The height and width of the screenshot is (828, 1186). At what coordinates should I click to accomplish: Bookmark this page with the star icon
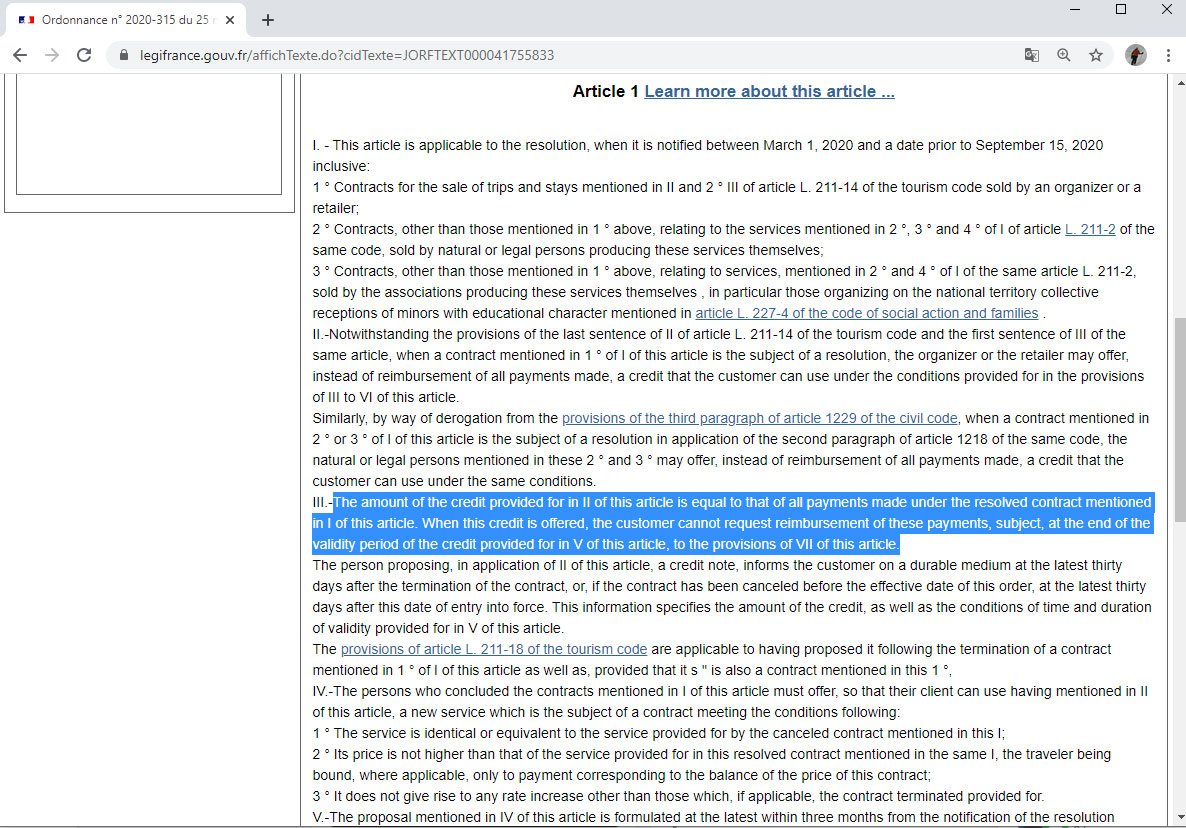(x=1095, y=55)
